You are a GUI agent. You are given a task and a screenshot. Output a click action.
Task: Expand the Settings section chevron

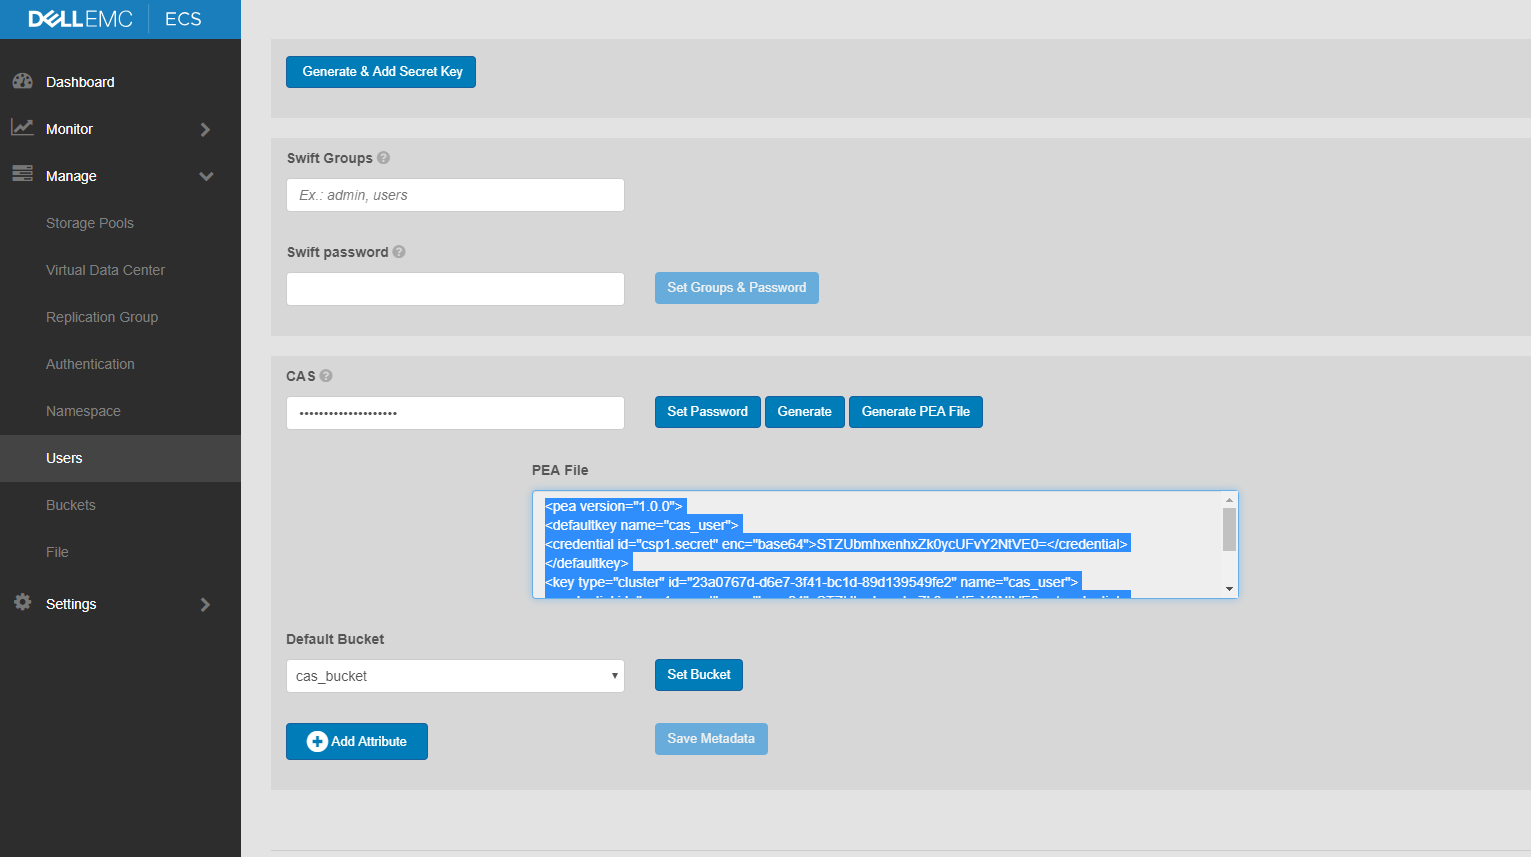206,604
